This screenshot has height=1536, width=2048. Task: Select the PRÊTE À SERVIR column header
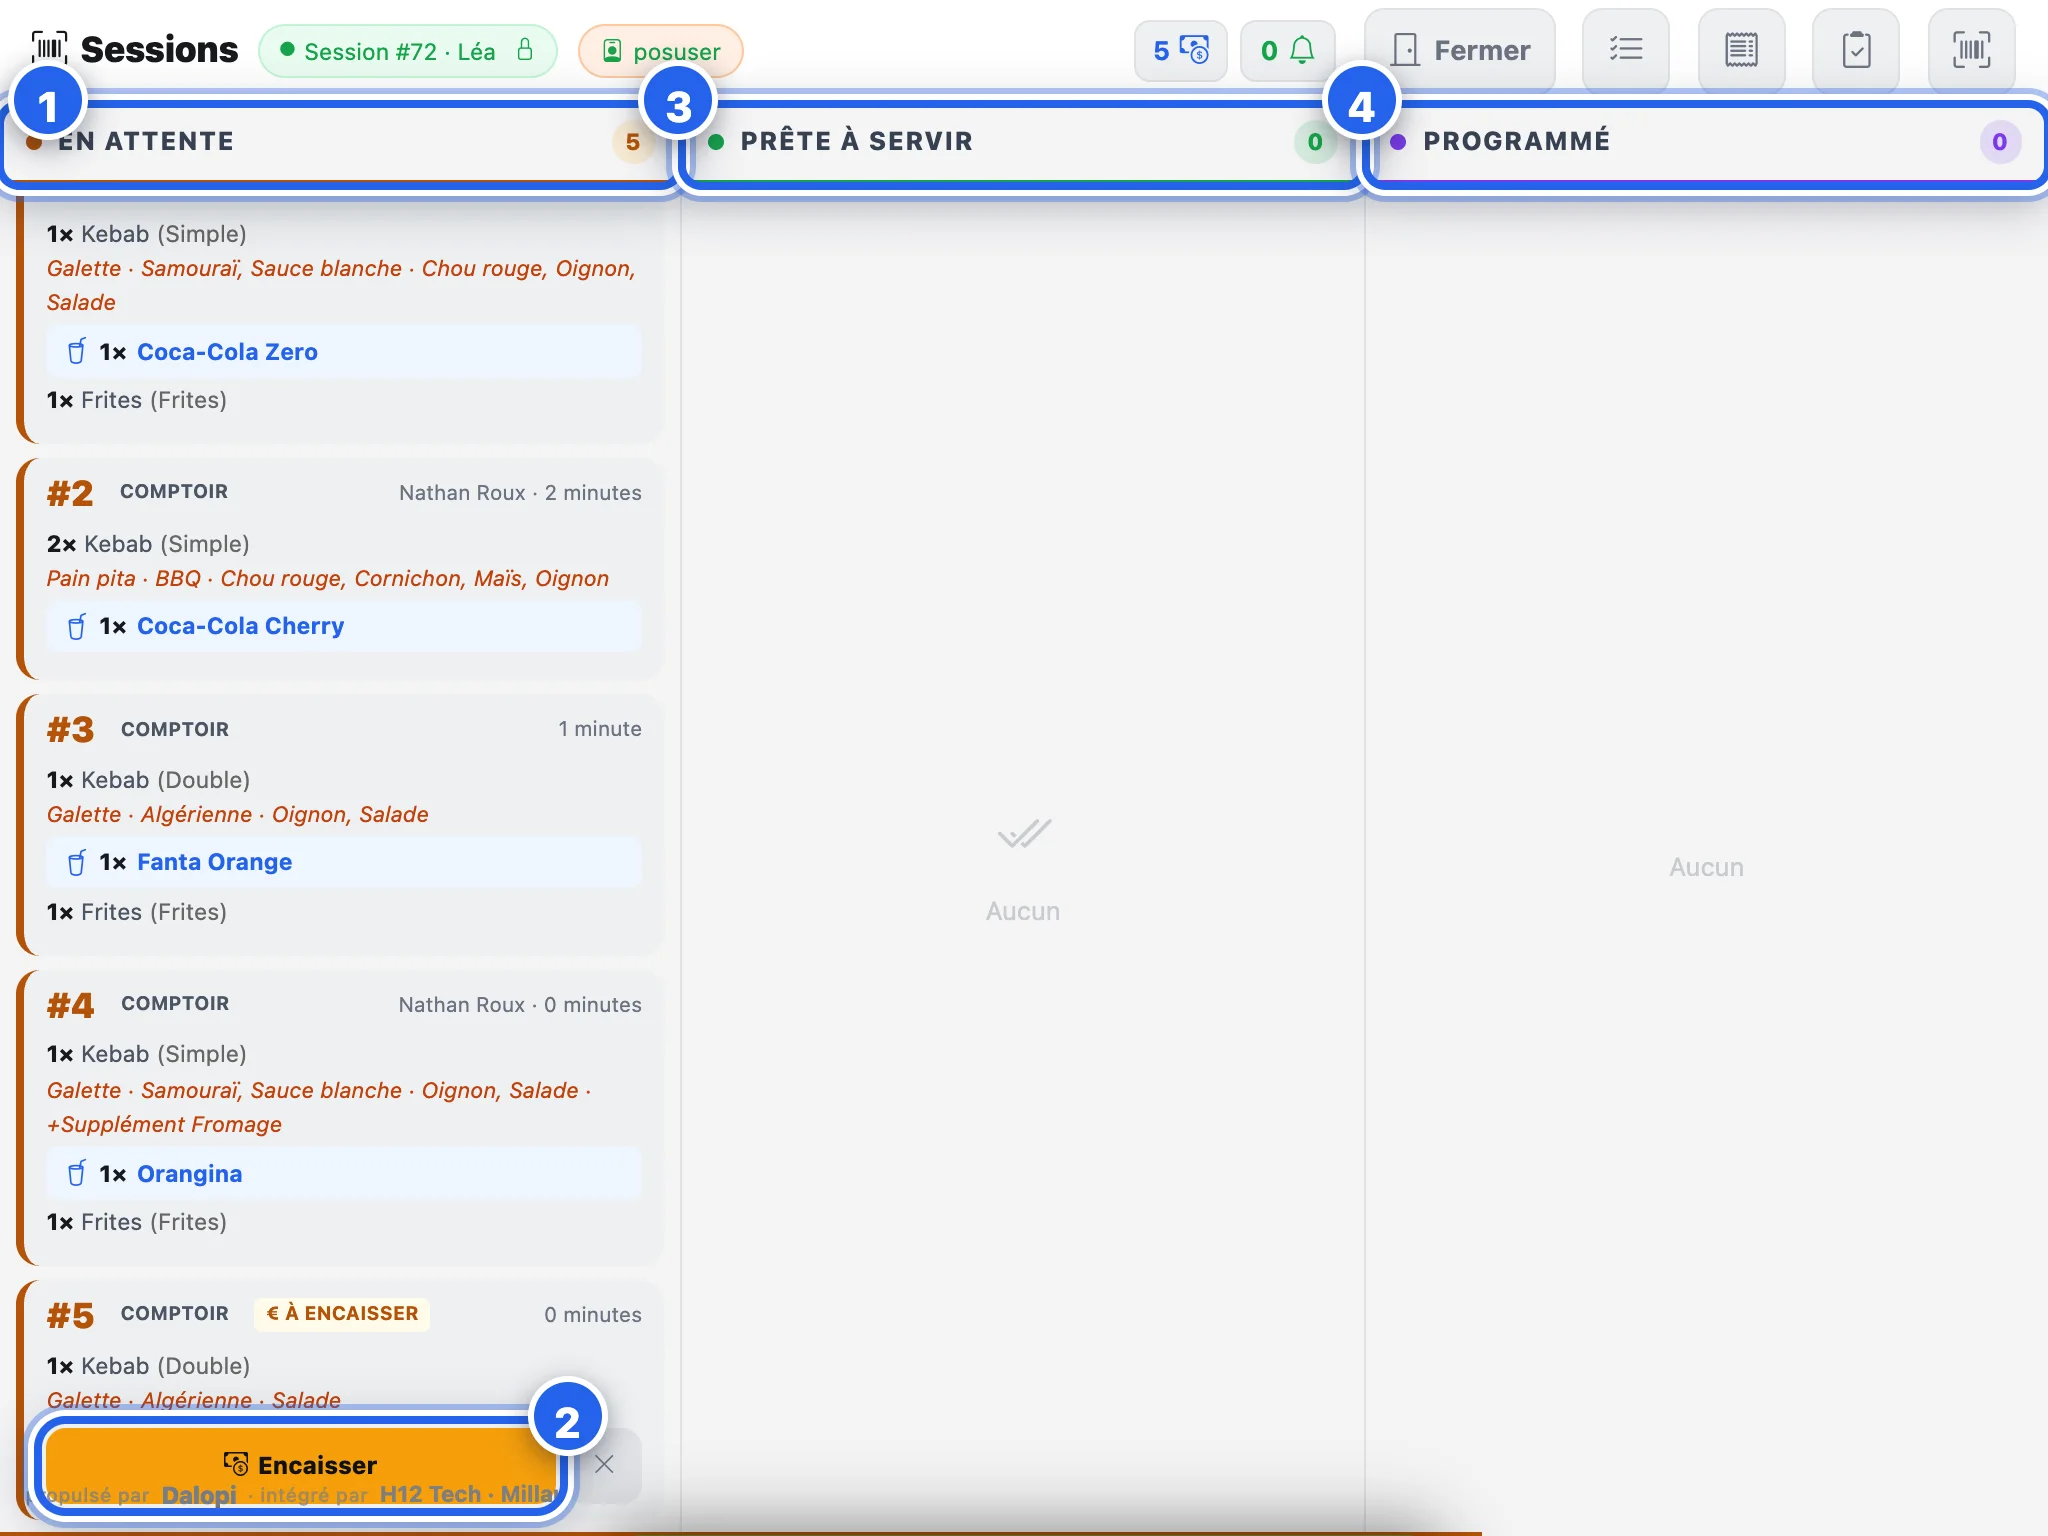(1023, 142)
